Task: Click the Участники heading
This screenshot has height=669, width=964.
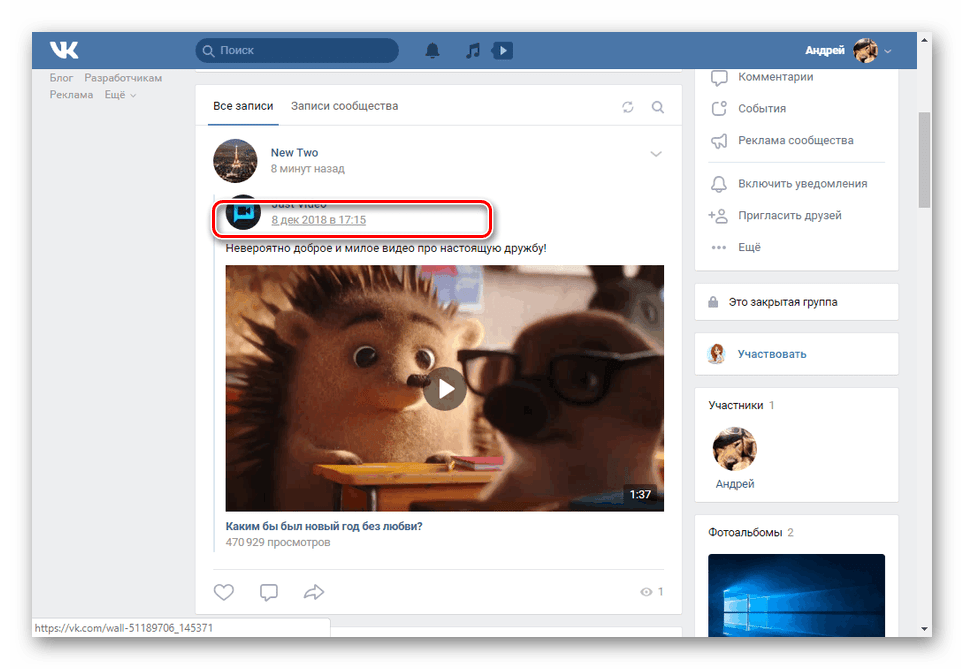Action: click(x=735, y=405)
